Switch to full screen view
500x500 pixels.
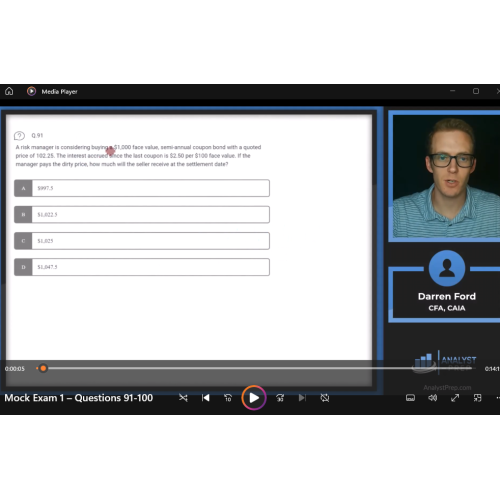(x=455, y=398)
